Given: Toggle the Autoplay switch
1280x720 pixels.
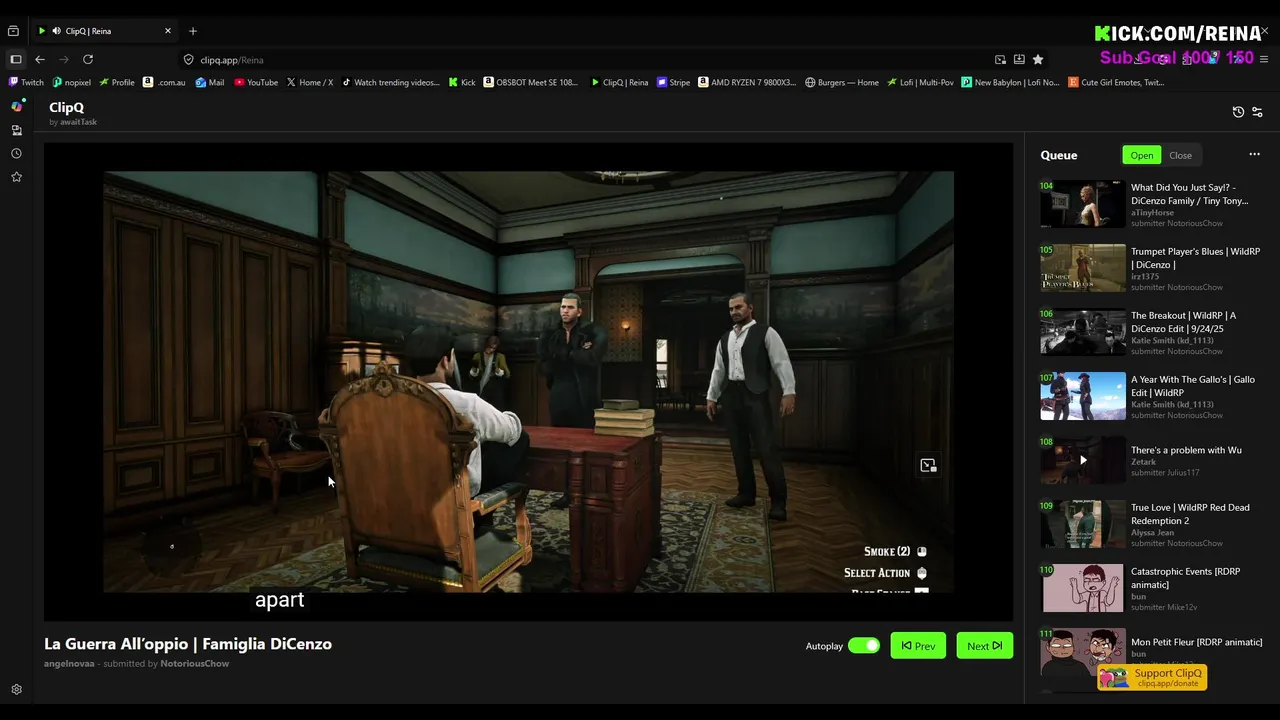Looking at the screenshot, I should (864, 646).
